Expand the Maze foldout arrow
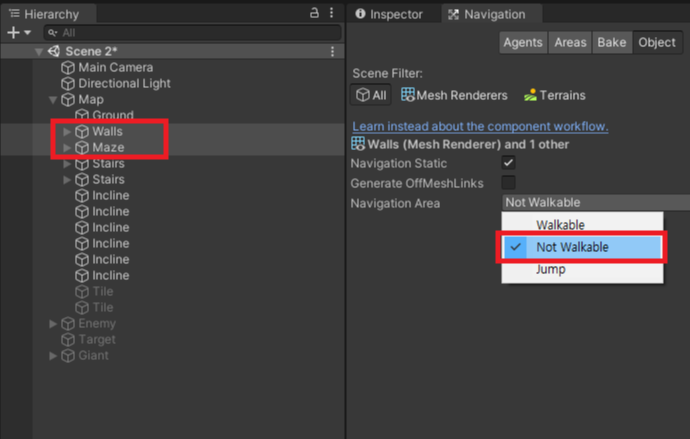The image size is (690, 439). [x=67, y=147]
